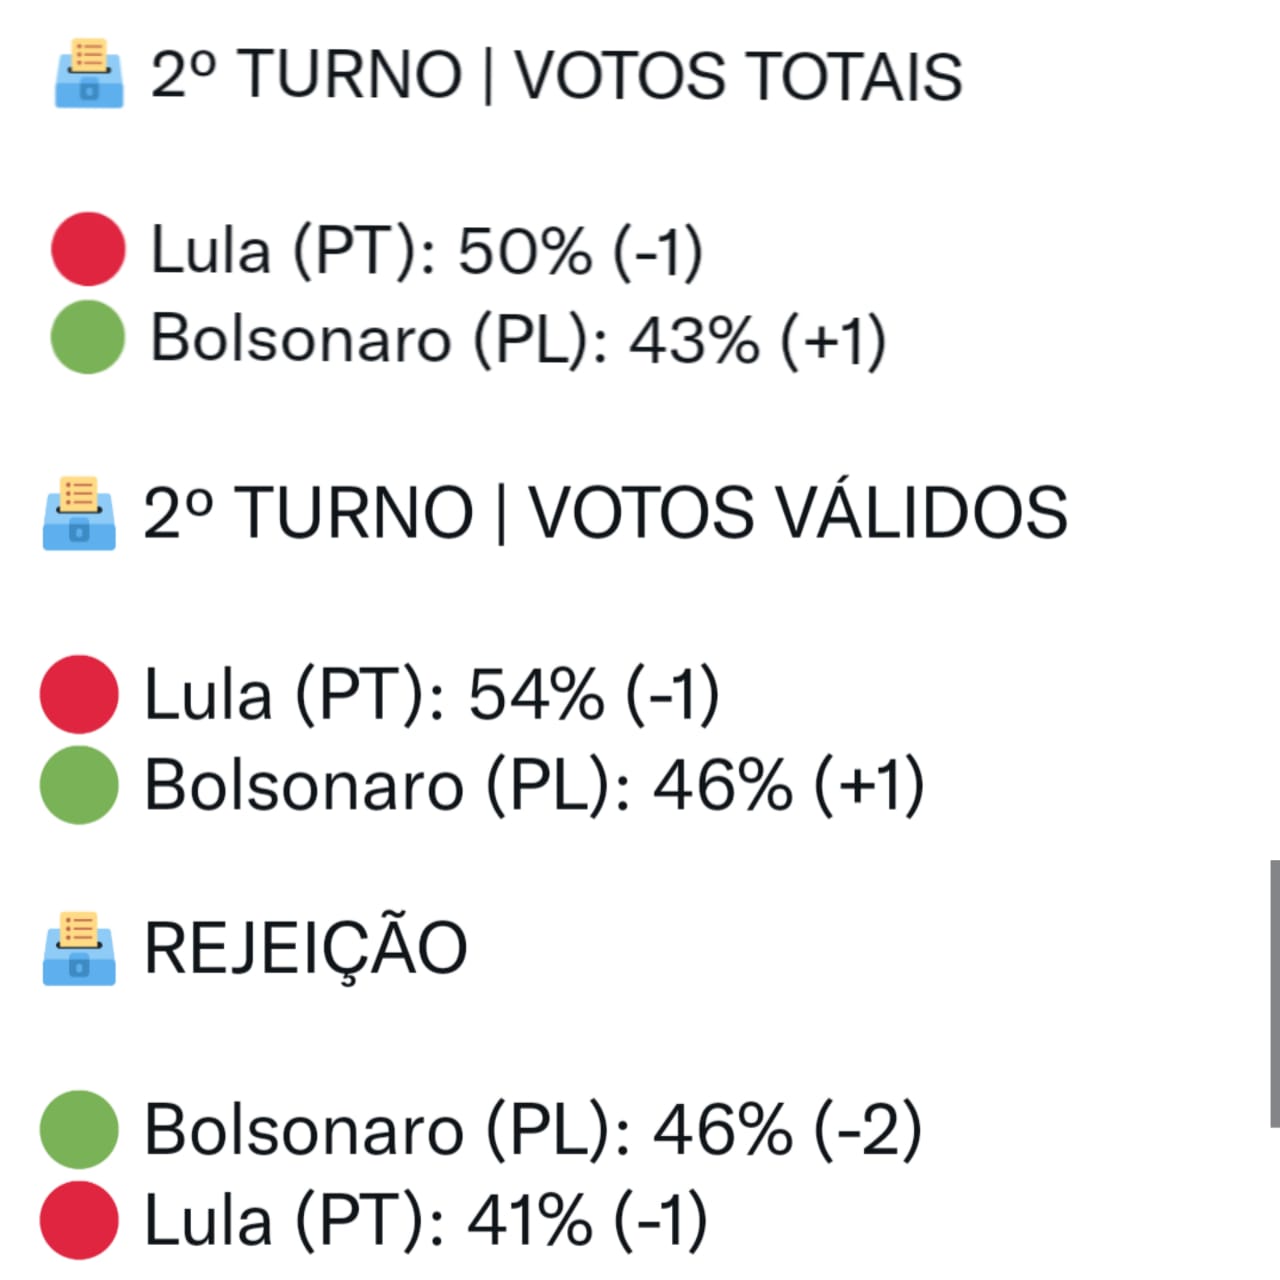The height and width of the screenshot is (1280, 1280).
Task: Click green circle beside Bolsonaro 46% (+1)
Action: click(x=79, y=785)
